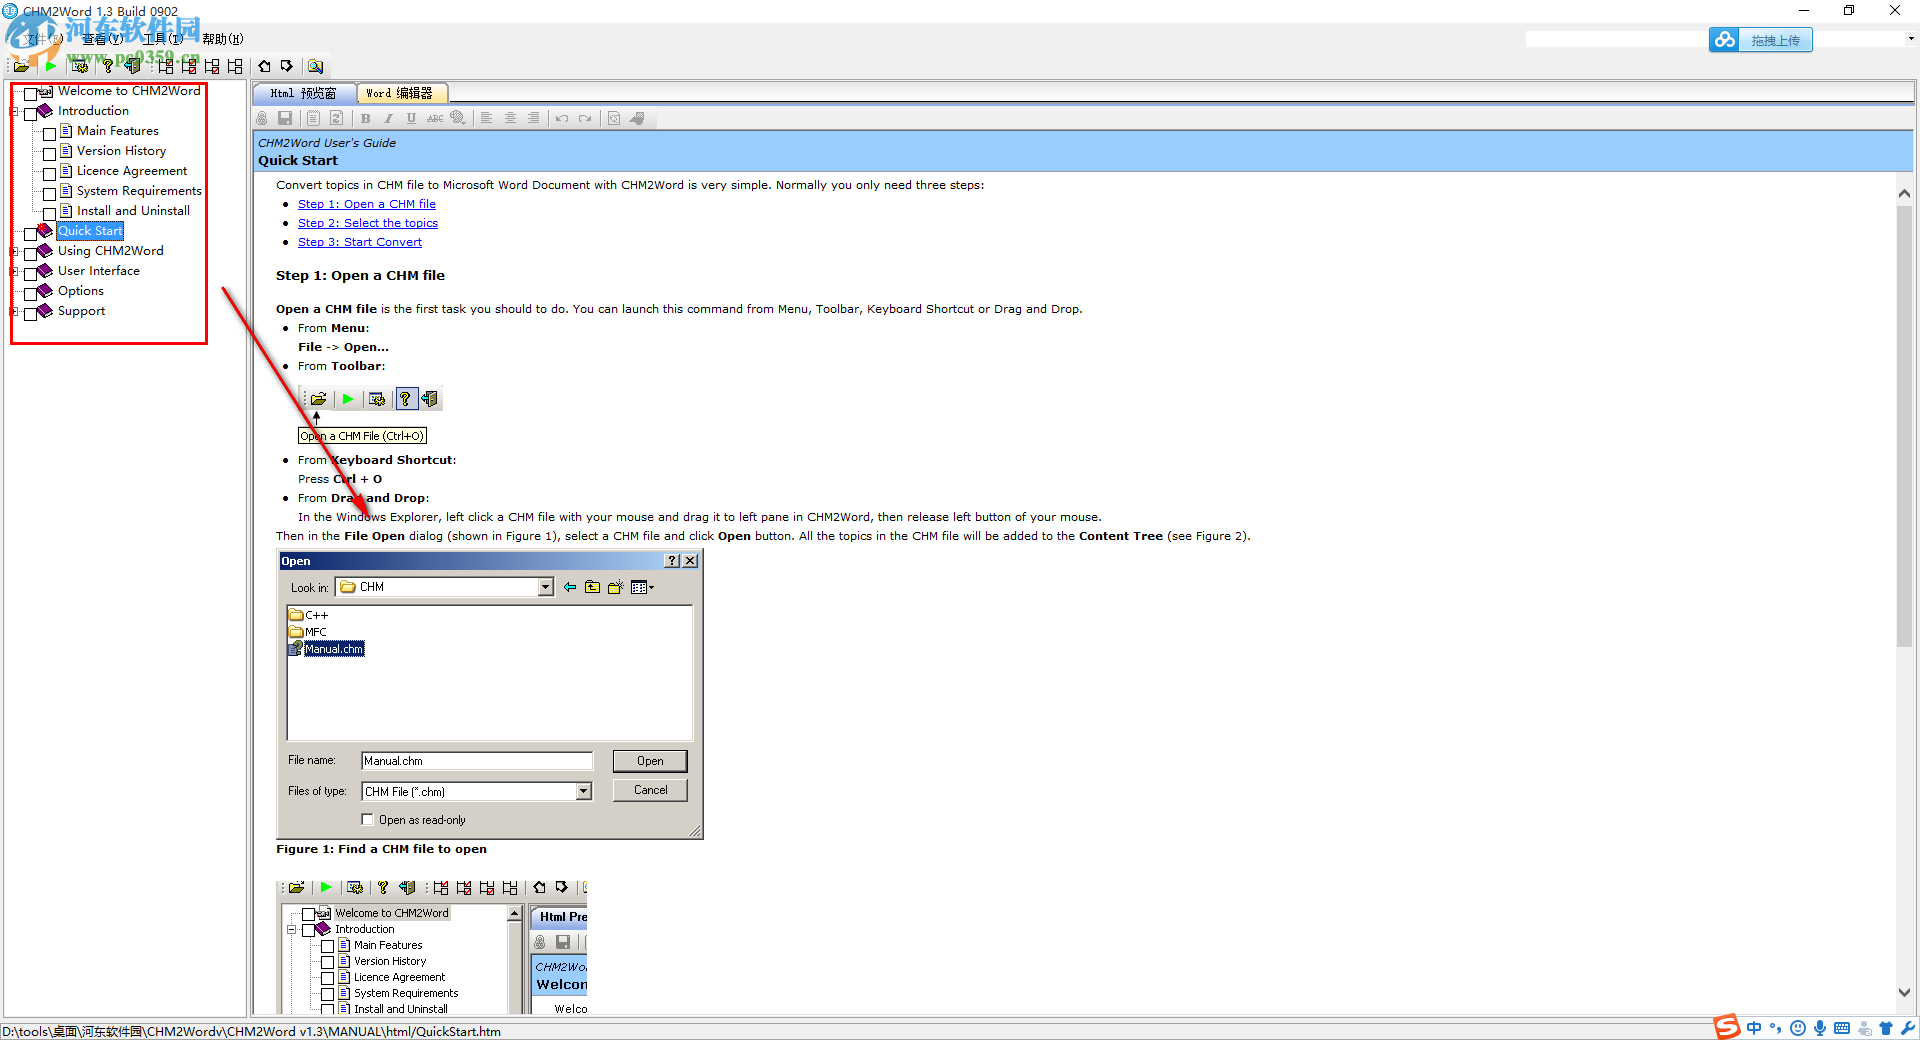Toggle Italic formatting in editor toolbar
This screenshot has height=1040, width=1920.
point(388,118)
